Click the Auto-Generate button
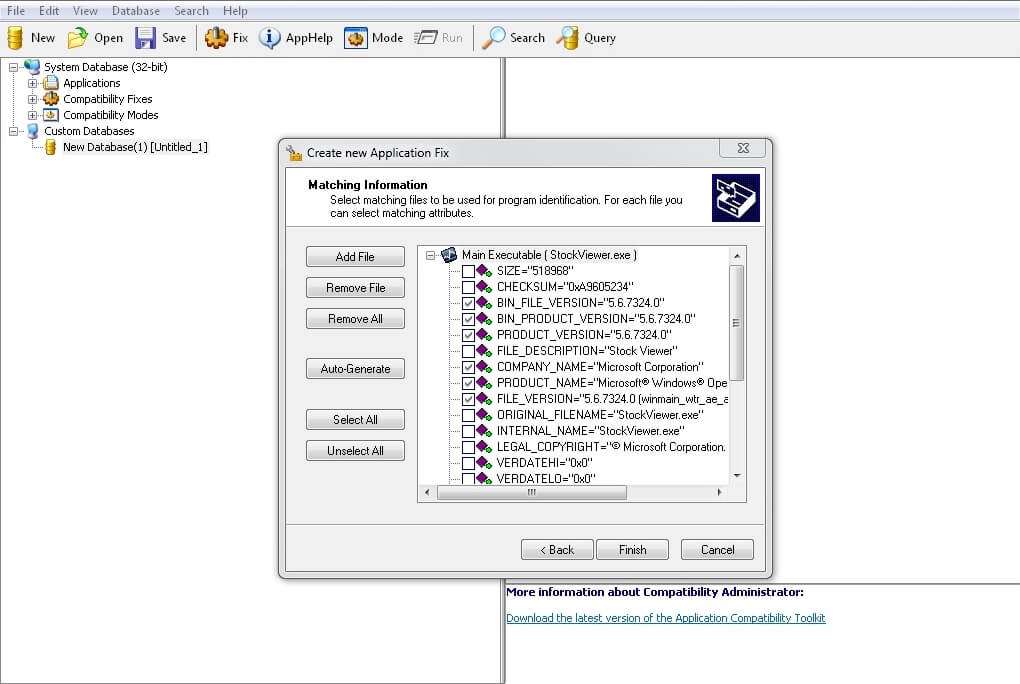Image resolution: width=1020 pixels, height=684 pixels. click(355, 368)
